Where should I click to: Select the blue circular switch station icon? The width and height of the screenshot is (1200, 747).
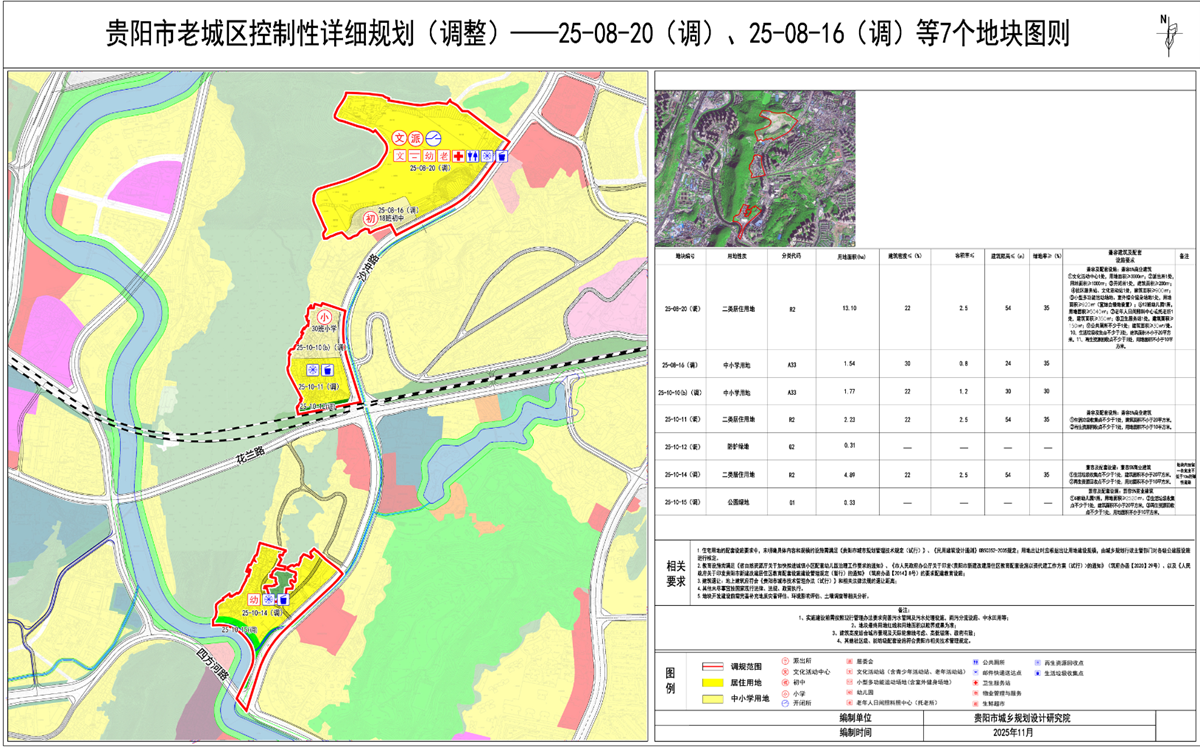[434, 139]
